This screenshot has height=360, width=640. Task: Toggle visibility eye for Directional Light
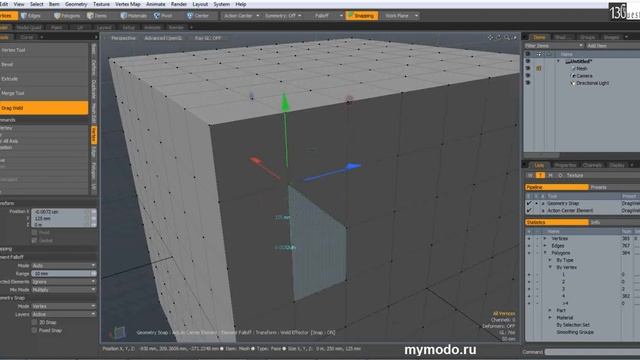point(528,83)
